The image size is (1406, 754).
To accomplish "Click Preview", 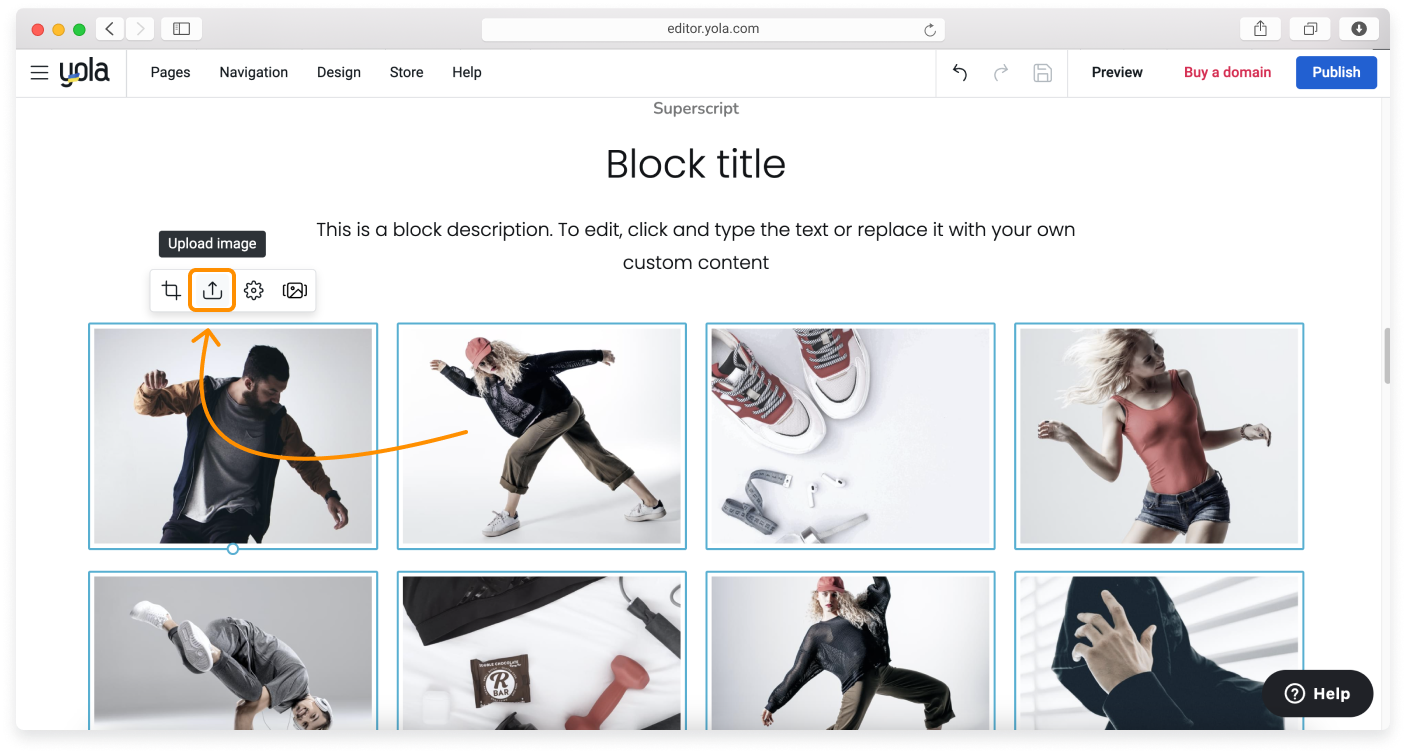I will click(1116, 72).
